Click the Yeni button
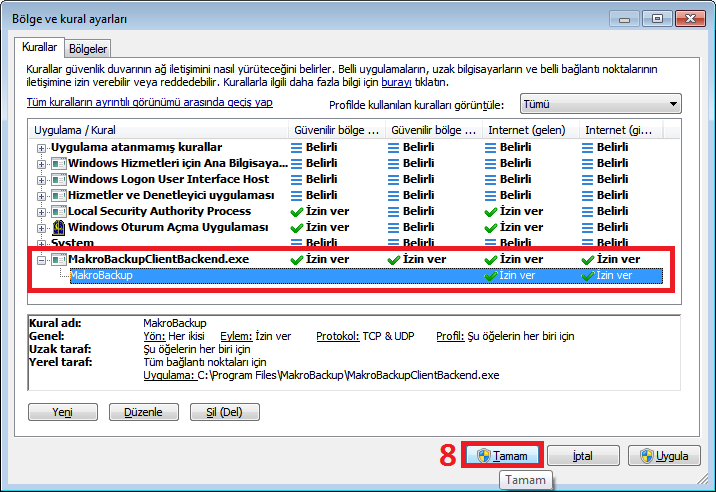Screen dimensions: 716x492 coord(63,412)
